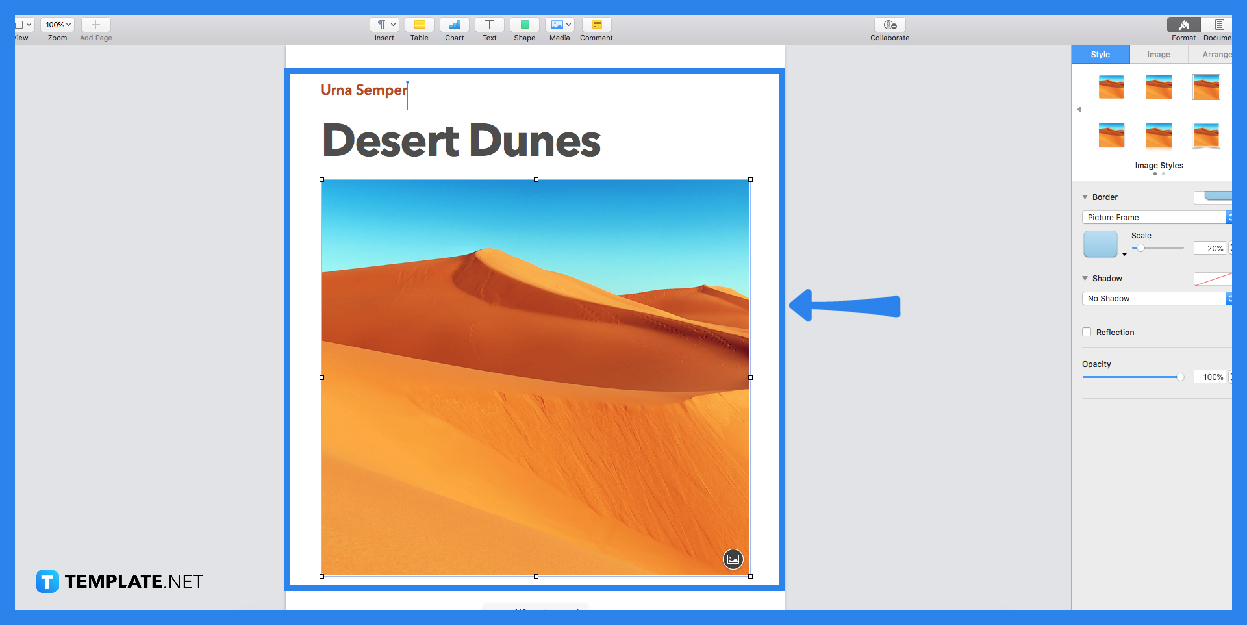Apply the bottom-middle reflection image style
This screenshot has height=625, width=1247.
pyautogui.click(x=1159, y=135)
